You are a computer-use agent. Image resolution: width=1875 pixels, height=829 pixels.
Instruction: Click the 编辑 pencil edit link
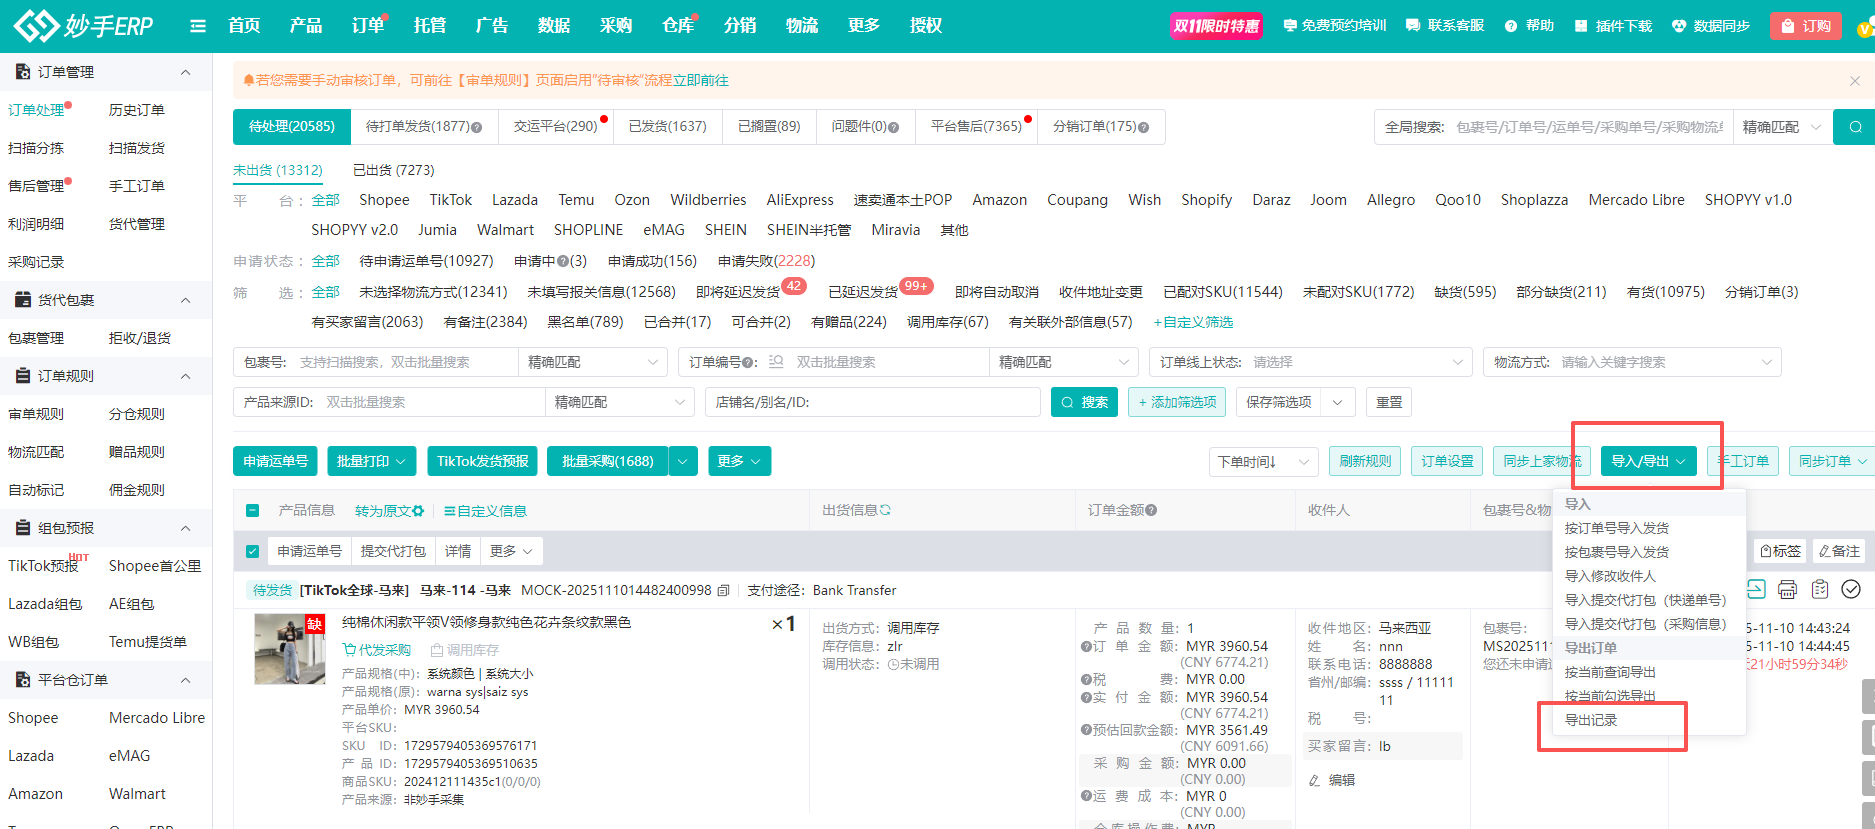tap(1332, 780)
